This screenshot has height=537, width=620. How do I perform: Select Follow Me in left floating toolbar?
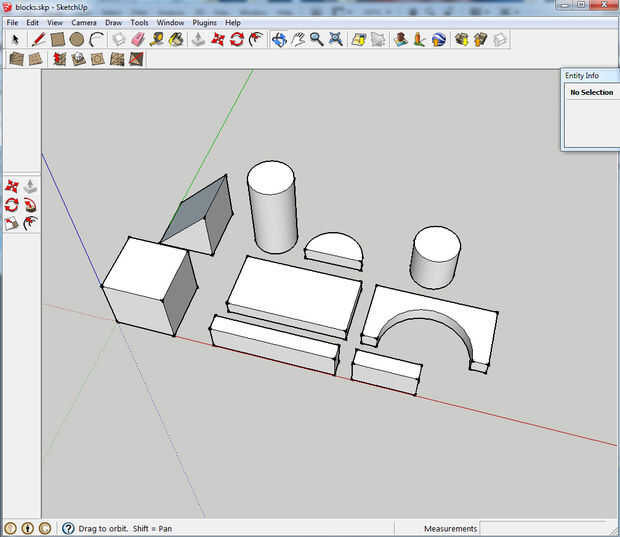click(30, 205)
